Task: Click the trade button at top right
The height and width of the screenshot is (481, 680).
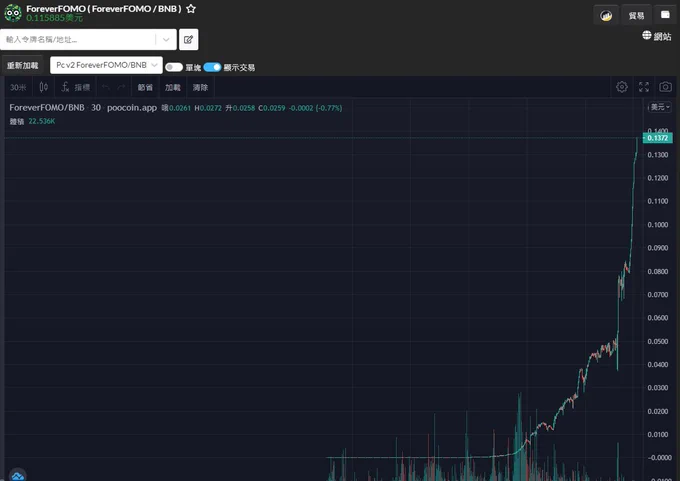Action: point(636,16)
